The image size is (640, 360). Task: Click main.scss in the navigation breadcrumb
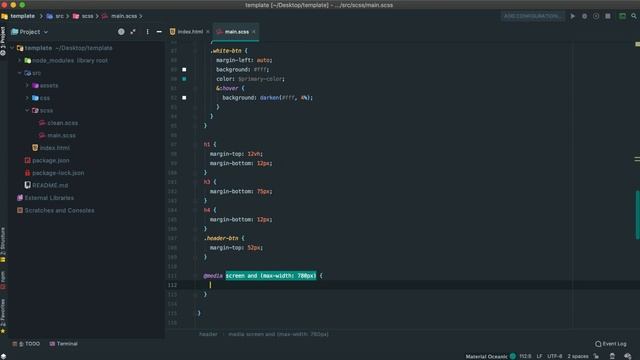pyautogui.click(x=120, y=16)
